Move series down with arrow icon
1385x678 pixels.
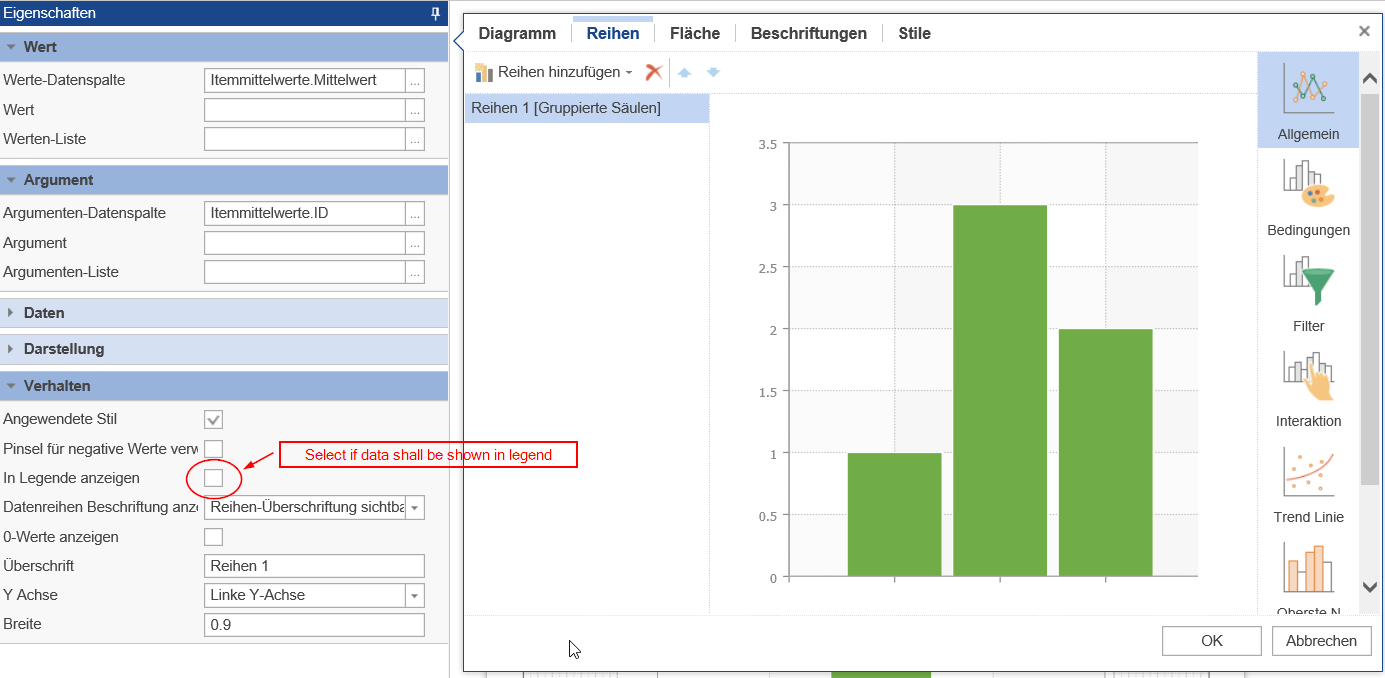click(x=713, y=72)
